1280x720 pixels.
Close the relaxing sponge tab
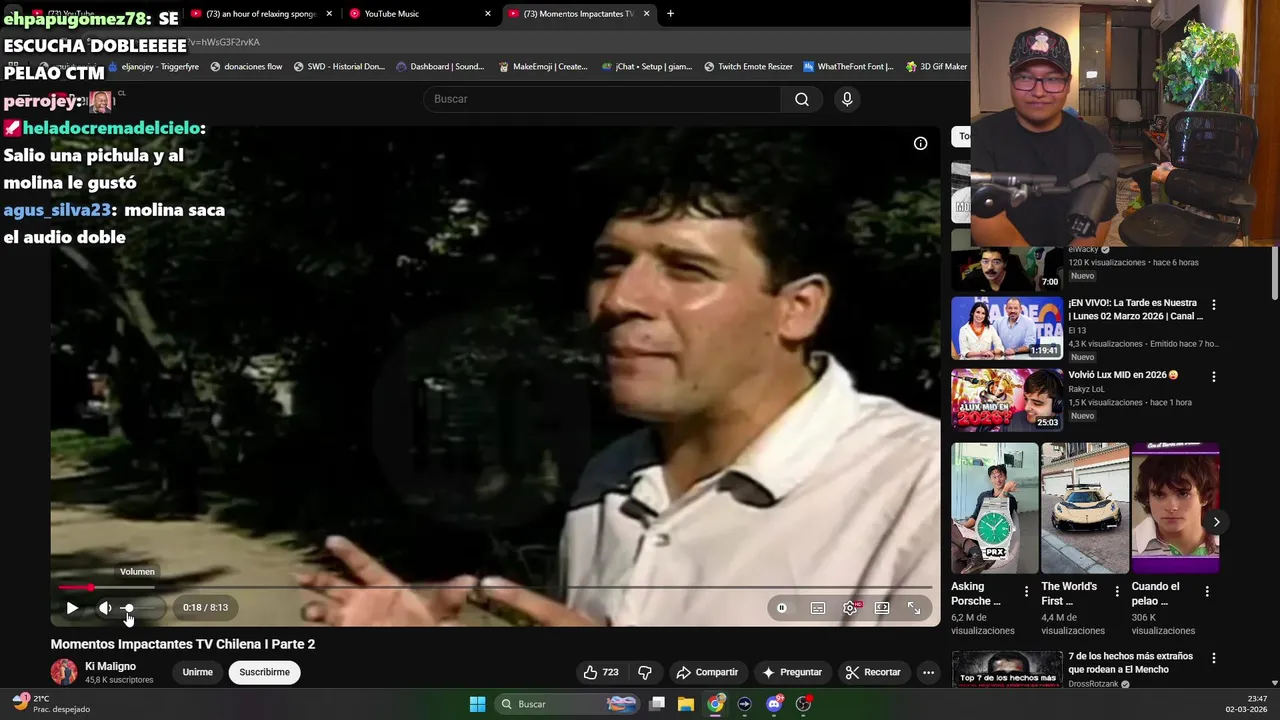click(329, 14)
